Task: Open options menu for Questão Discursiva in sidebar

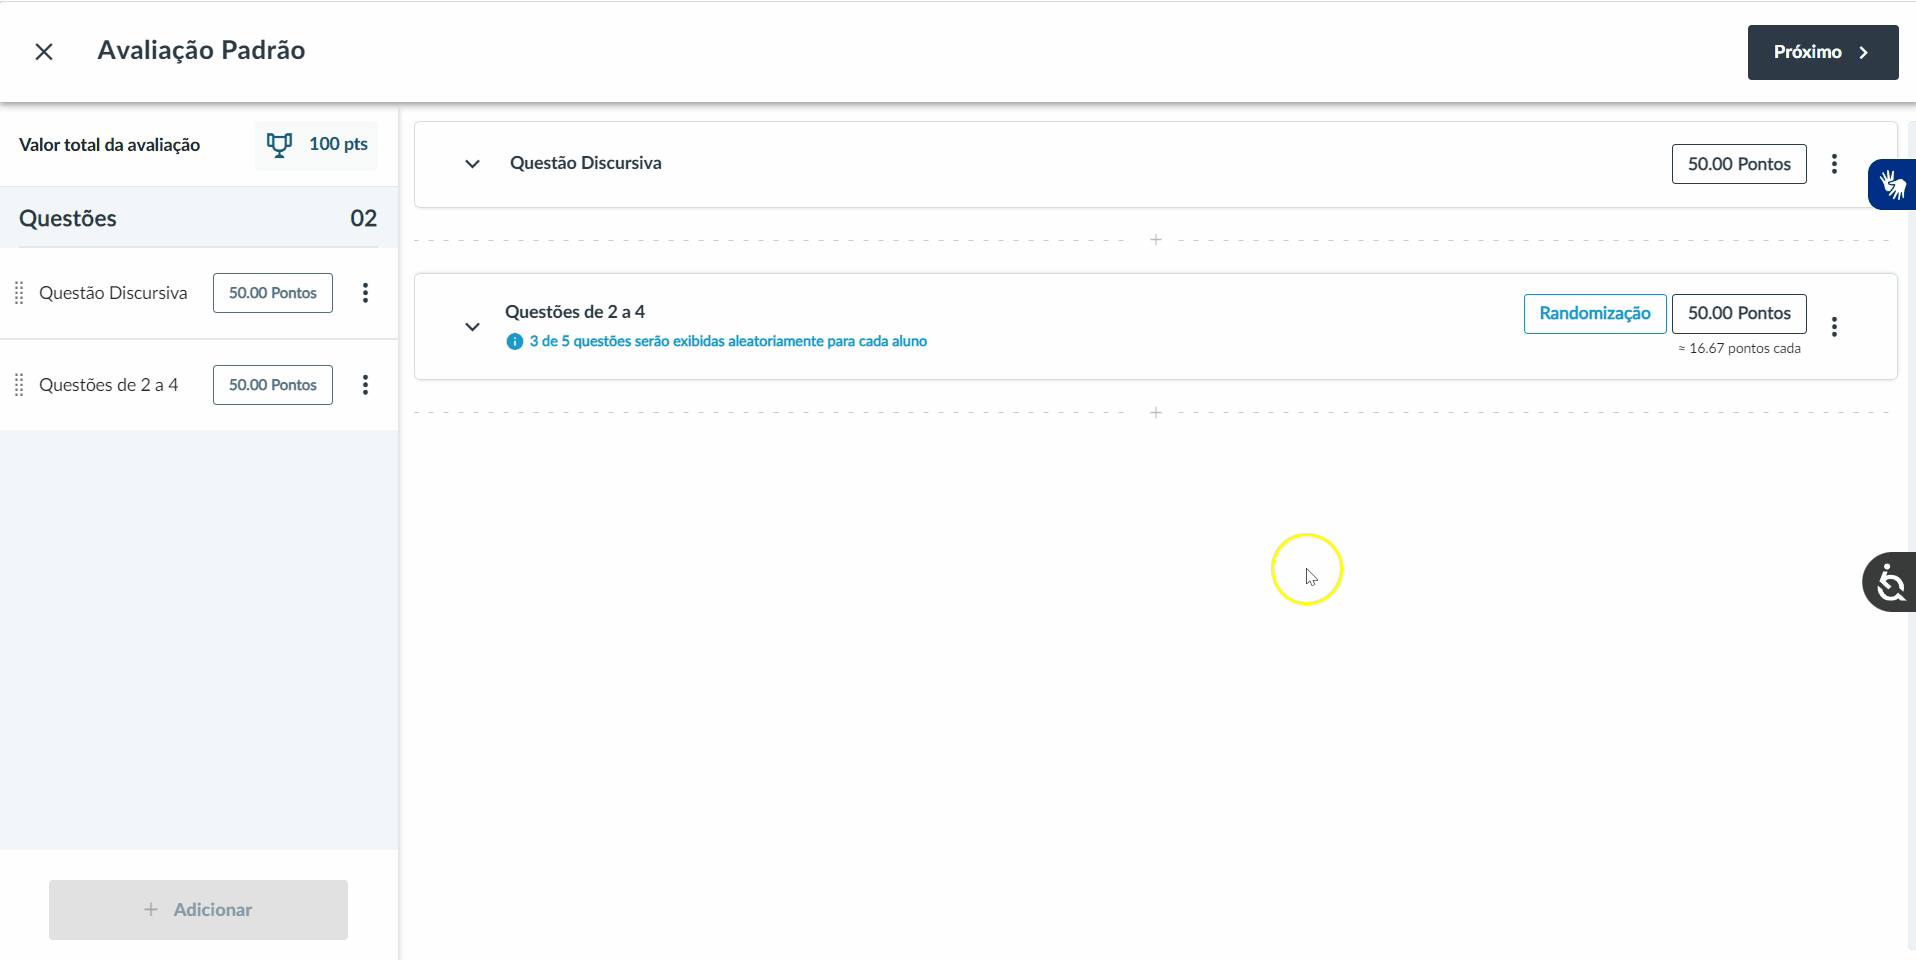Action: [x=365, y=293]
